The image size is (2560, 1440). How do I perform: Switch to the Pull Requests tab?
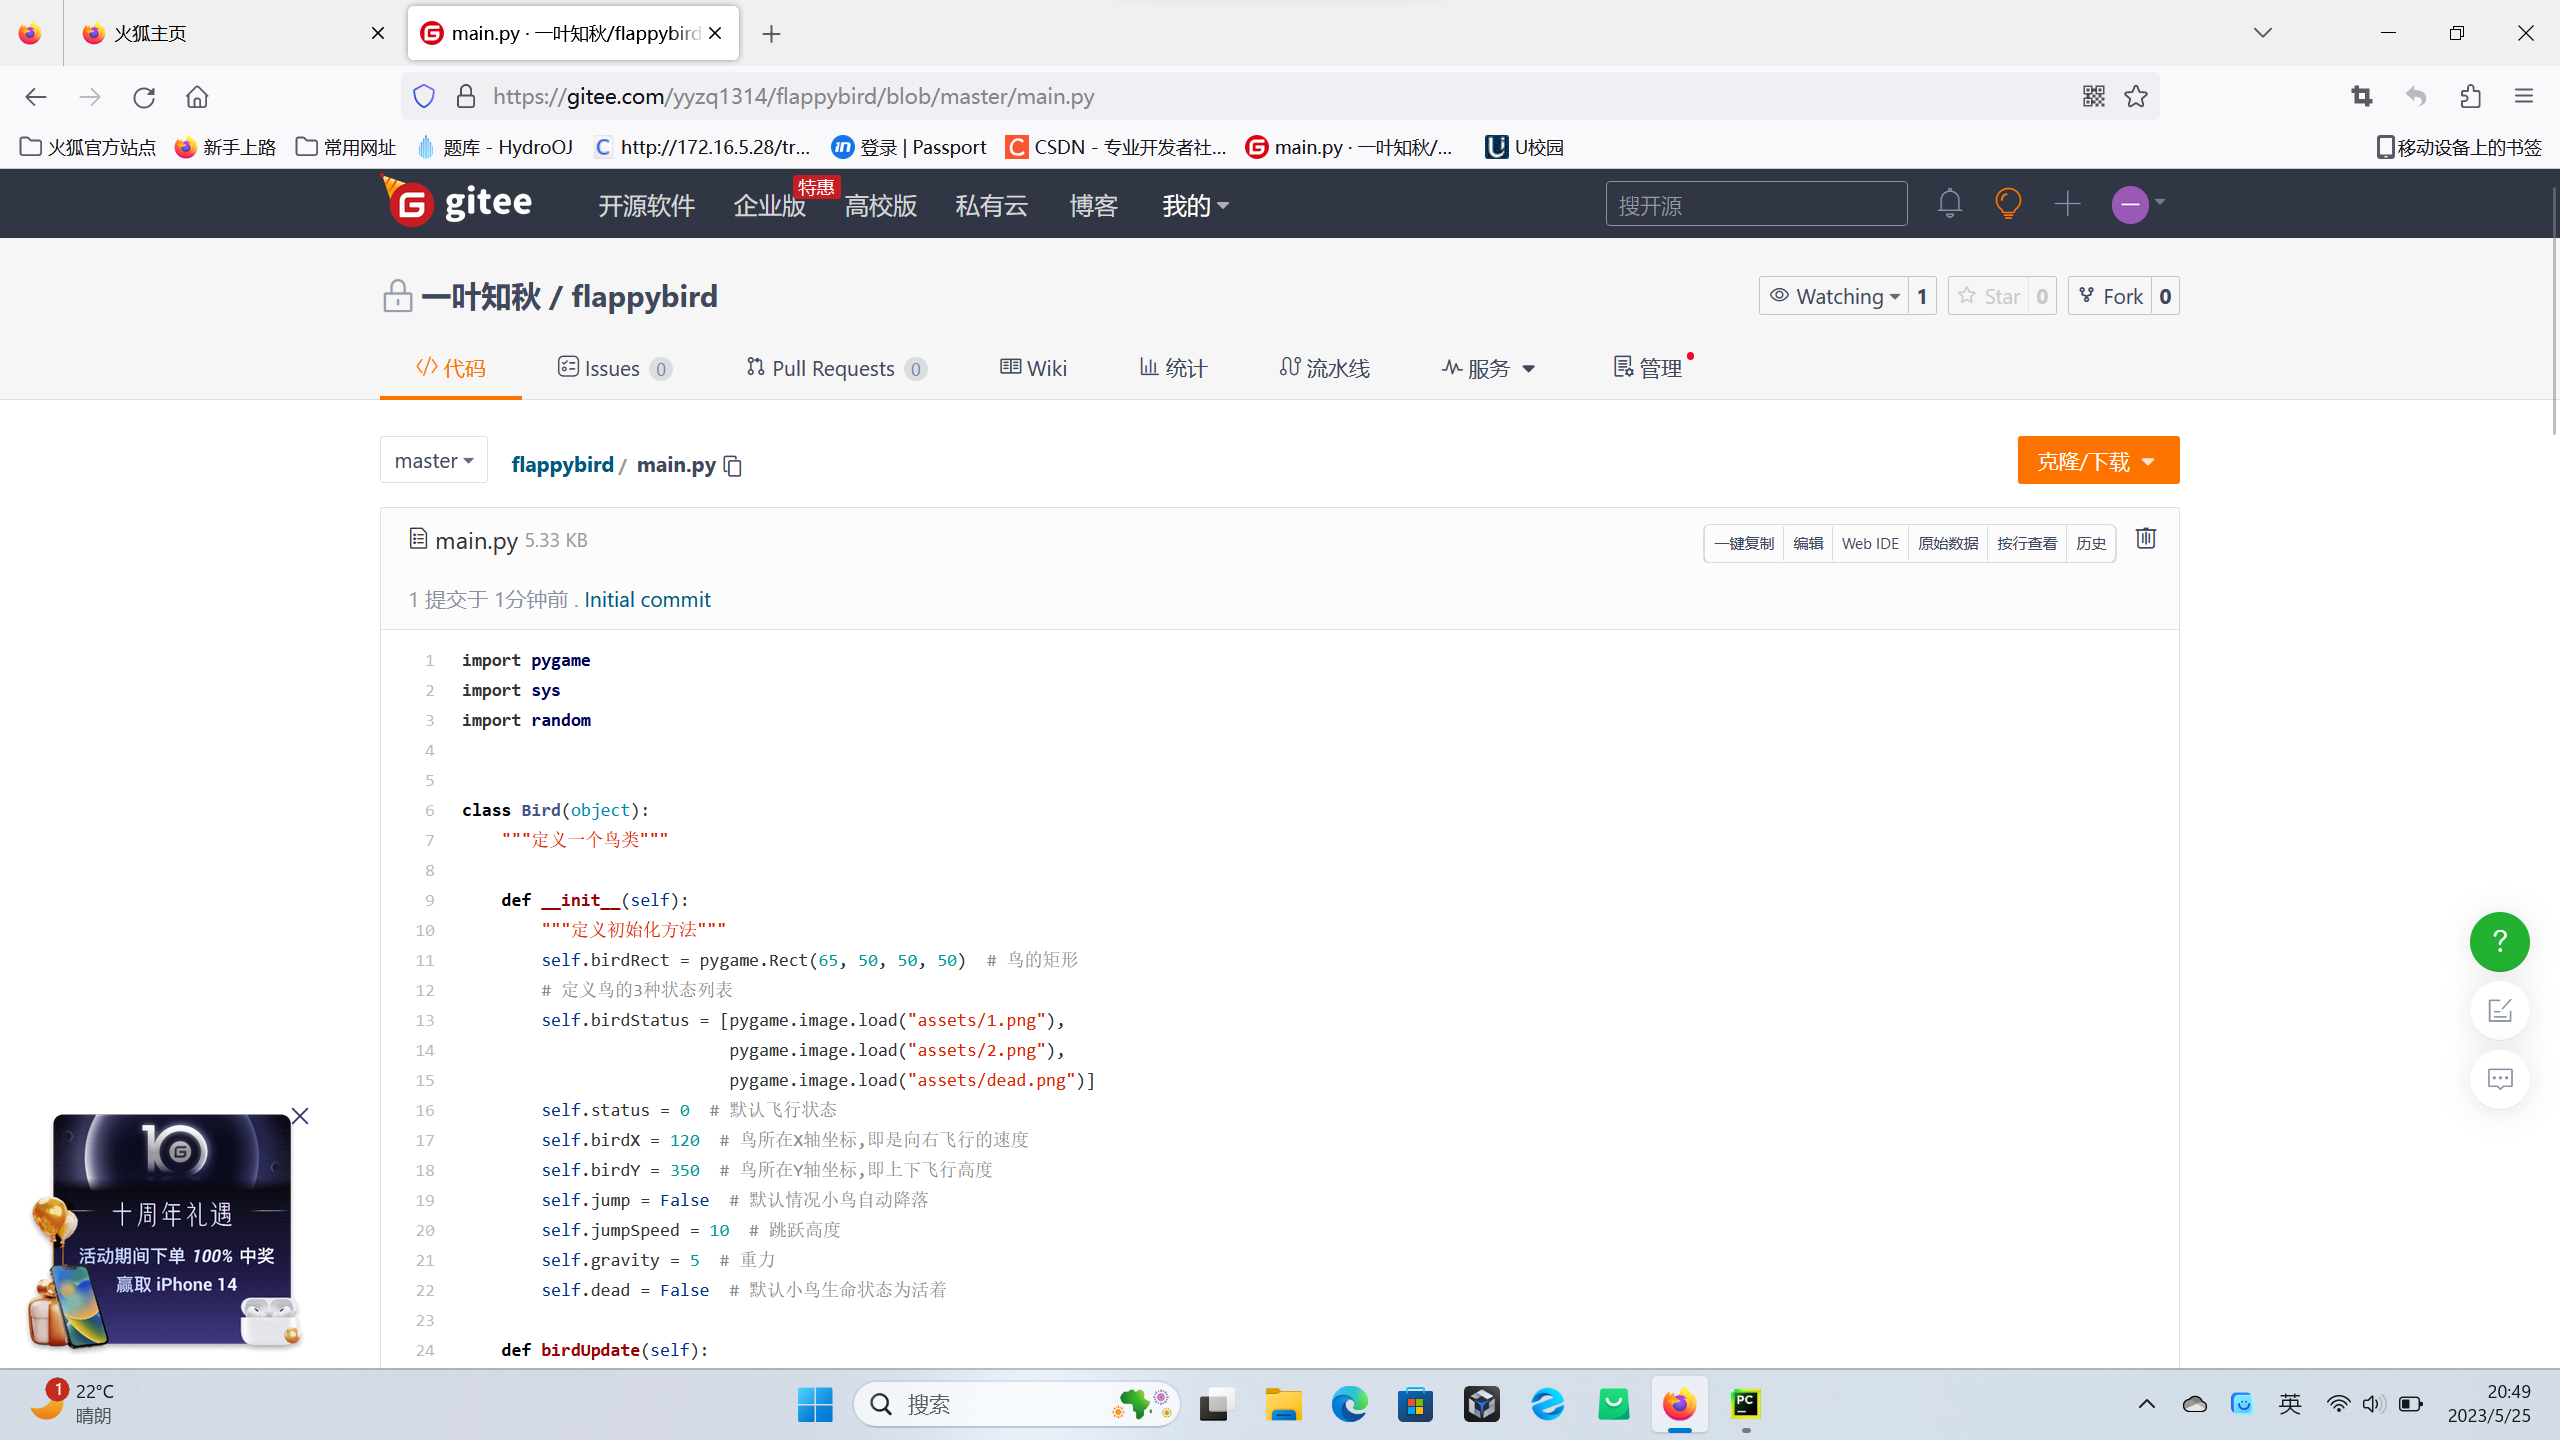click(836, 368)
